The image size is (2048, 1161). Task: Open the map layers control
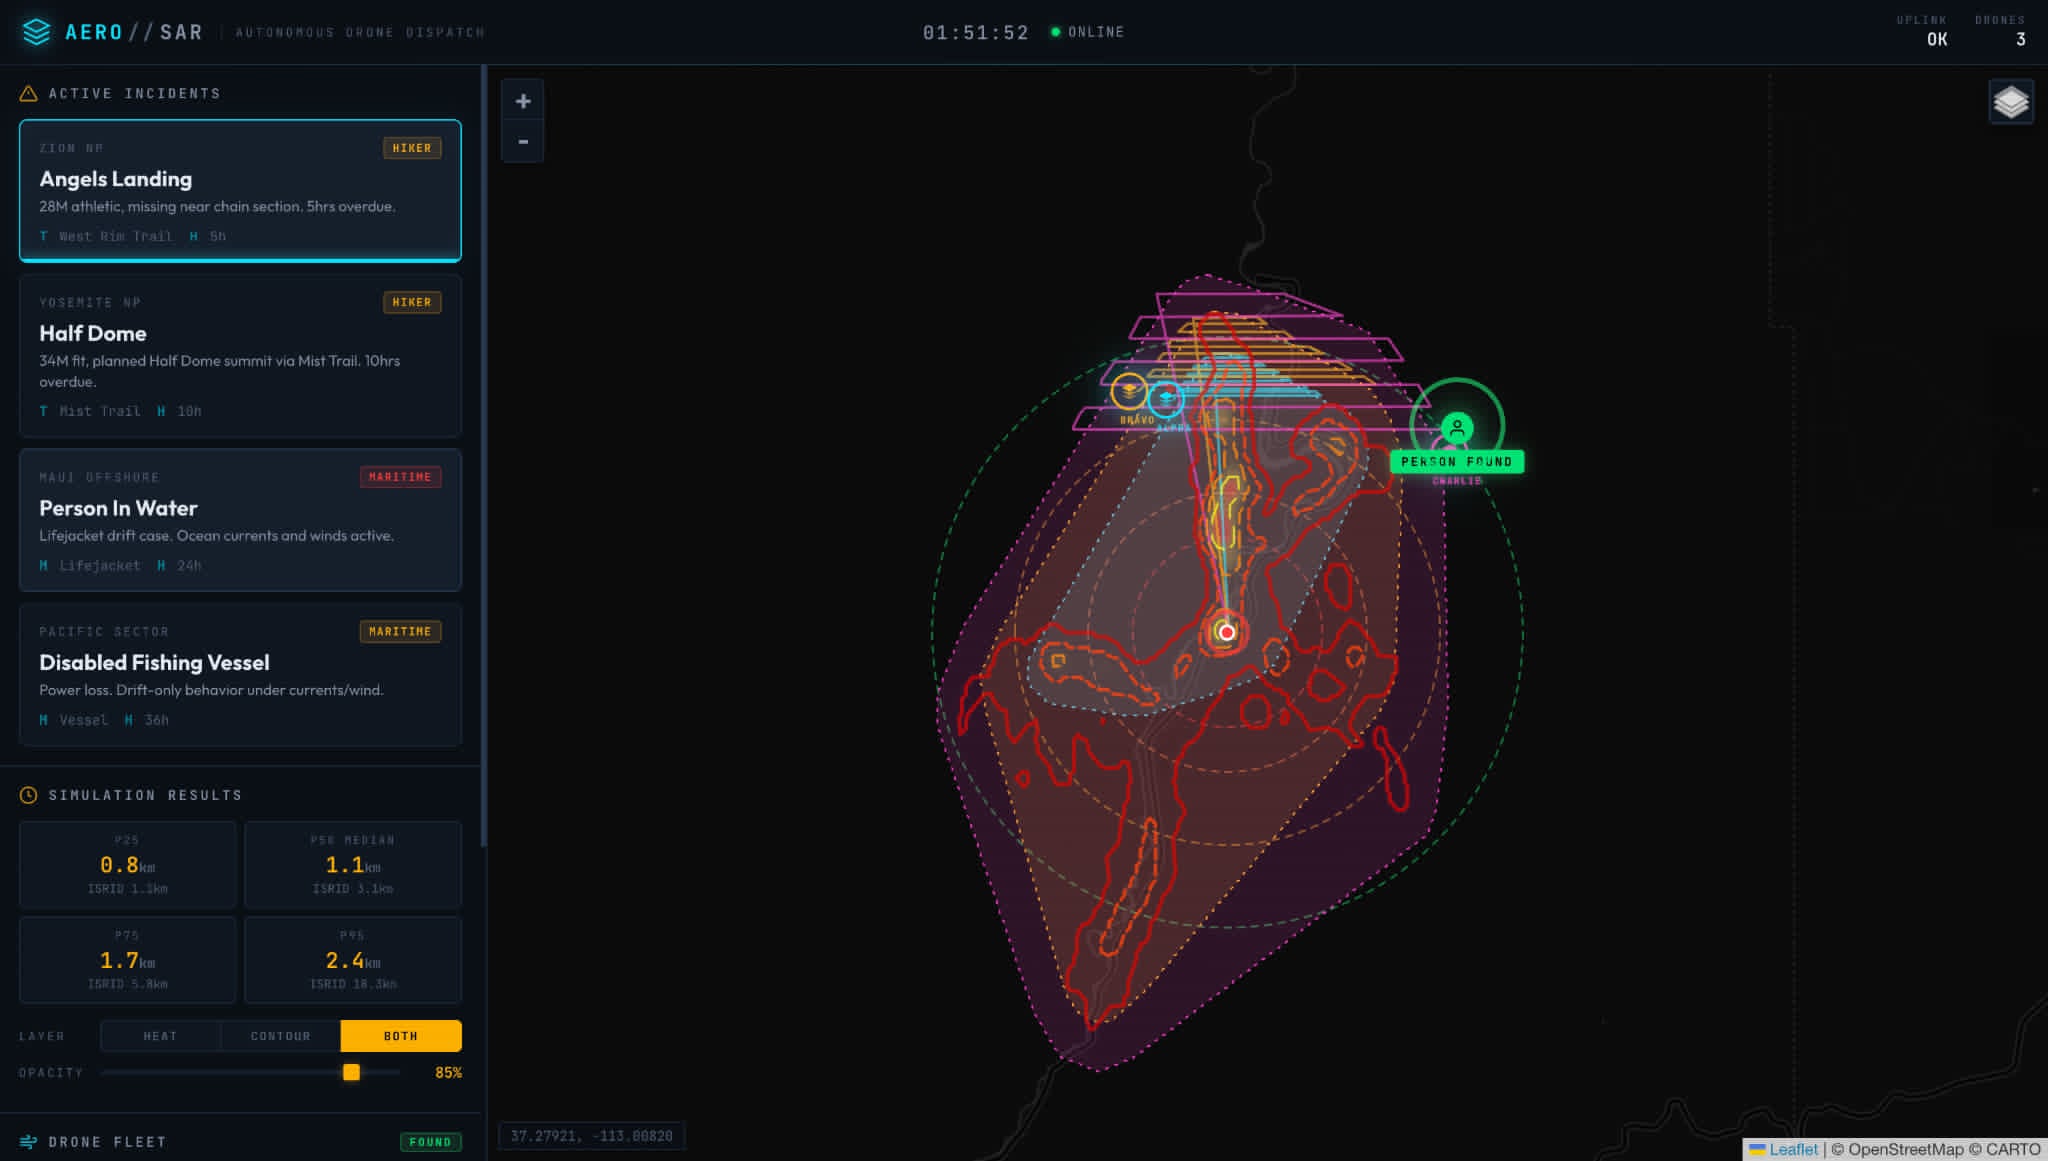point(2010,102)
